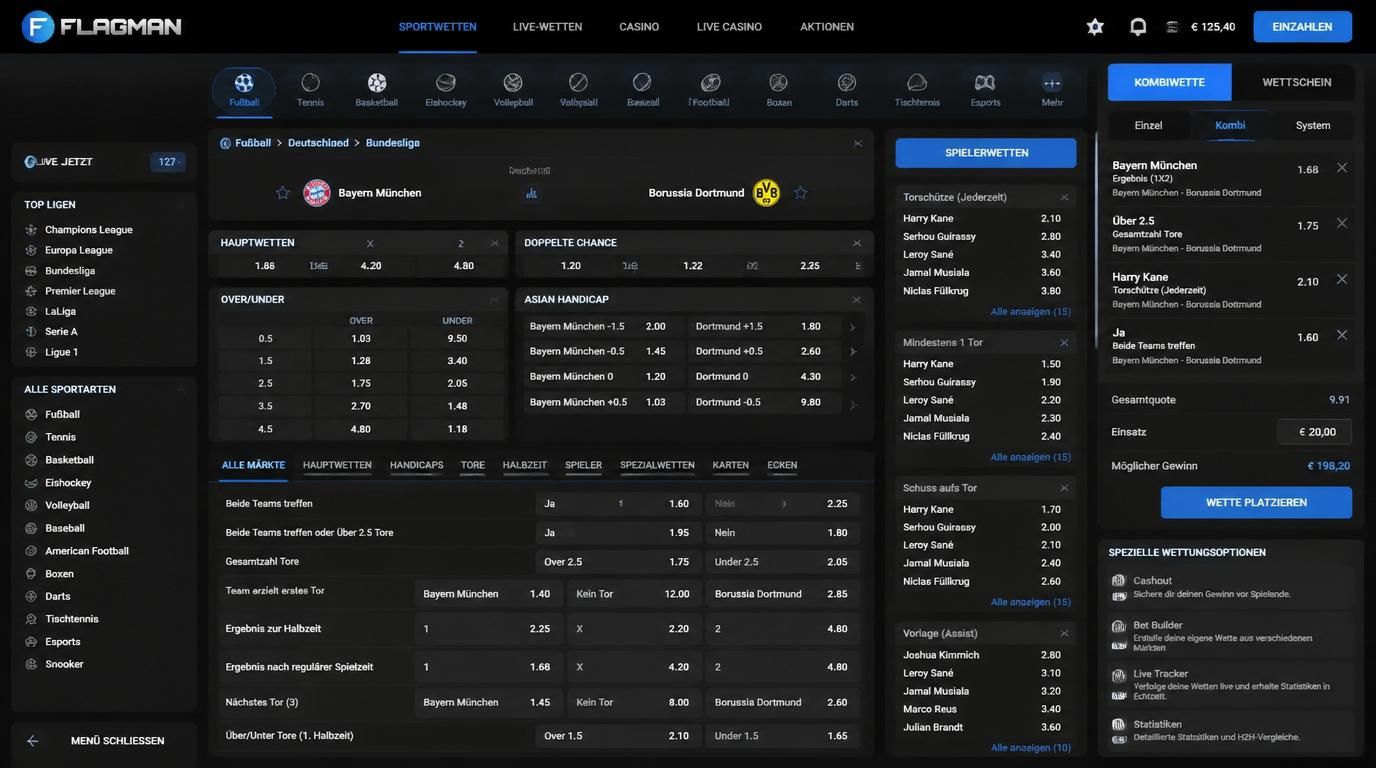Remove Harry Kane bet from slip
This screenshot has width=1376, height=768.
coord(1342,279)
